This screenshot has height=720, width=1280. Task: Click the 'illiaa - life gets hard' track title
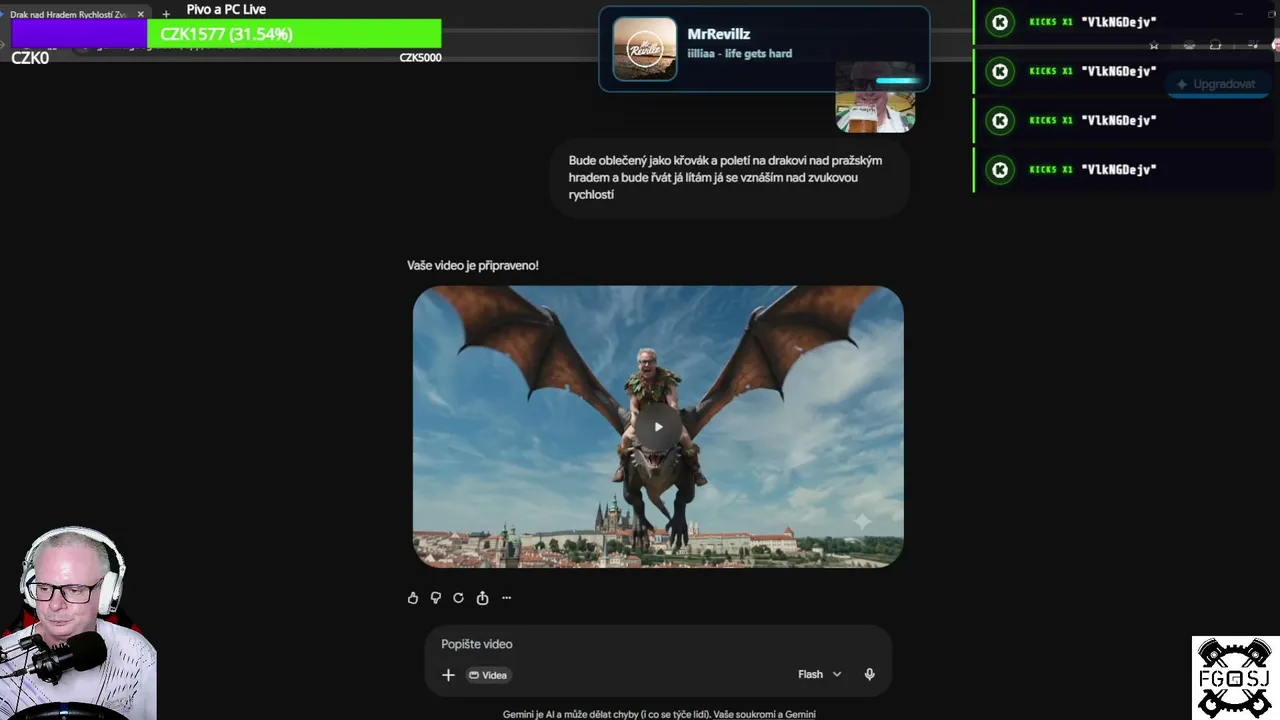tap(739, 53)
